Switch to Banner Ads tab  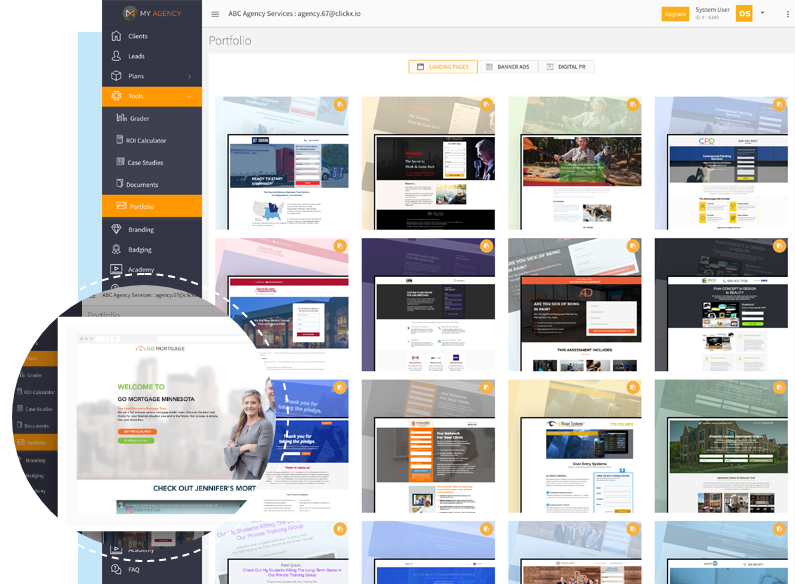(x=508, y=67)
